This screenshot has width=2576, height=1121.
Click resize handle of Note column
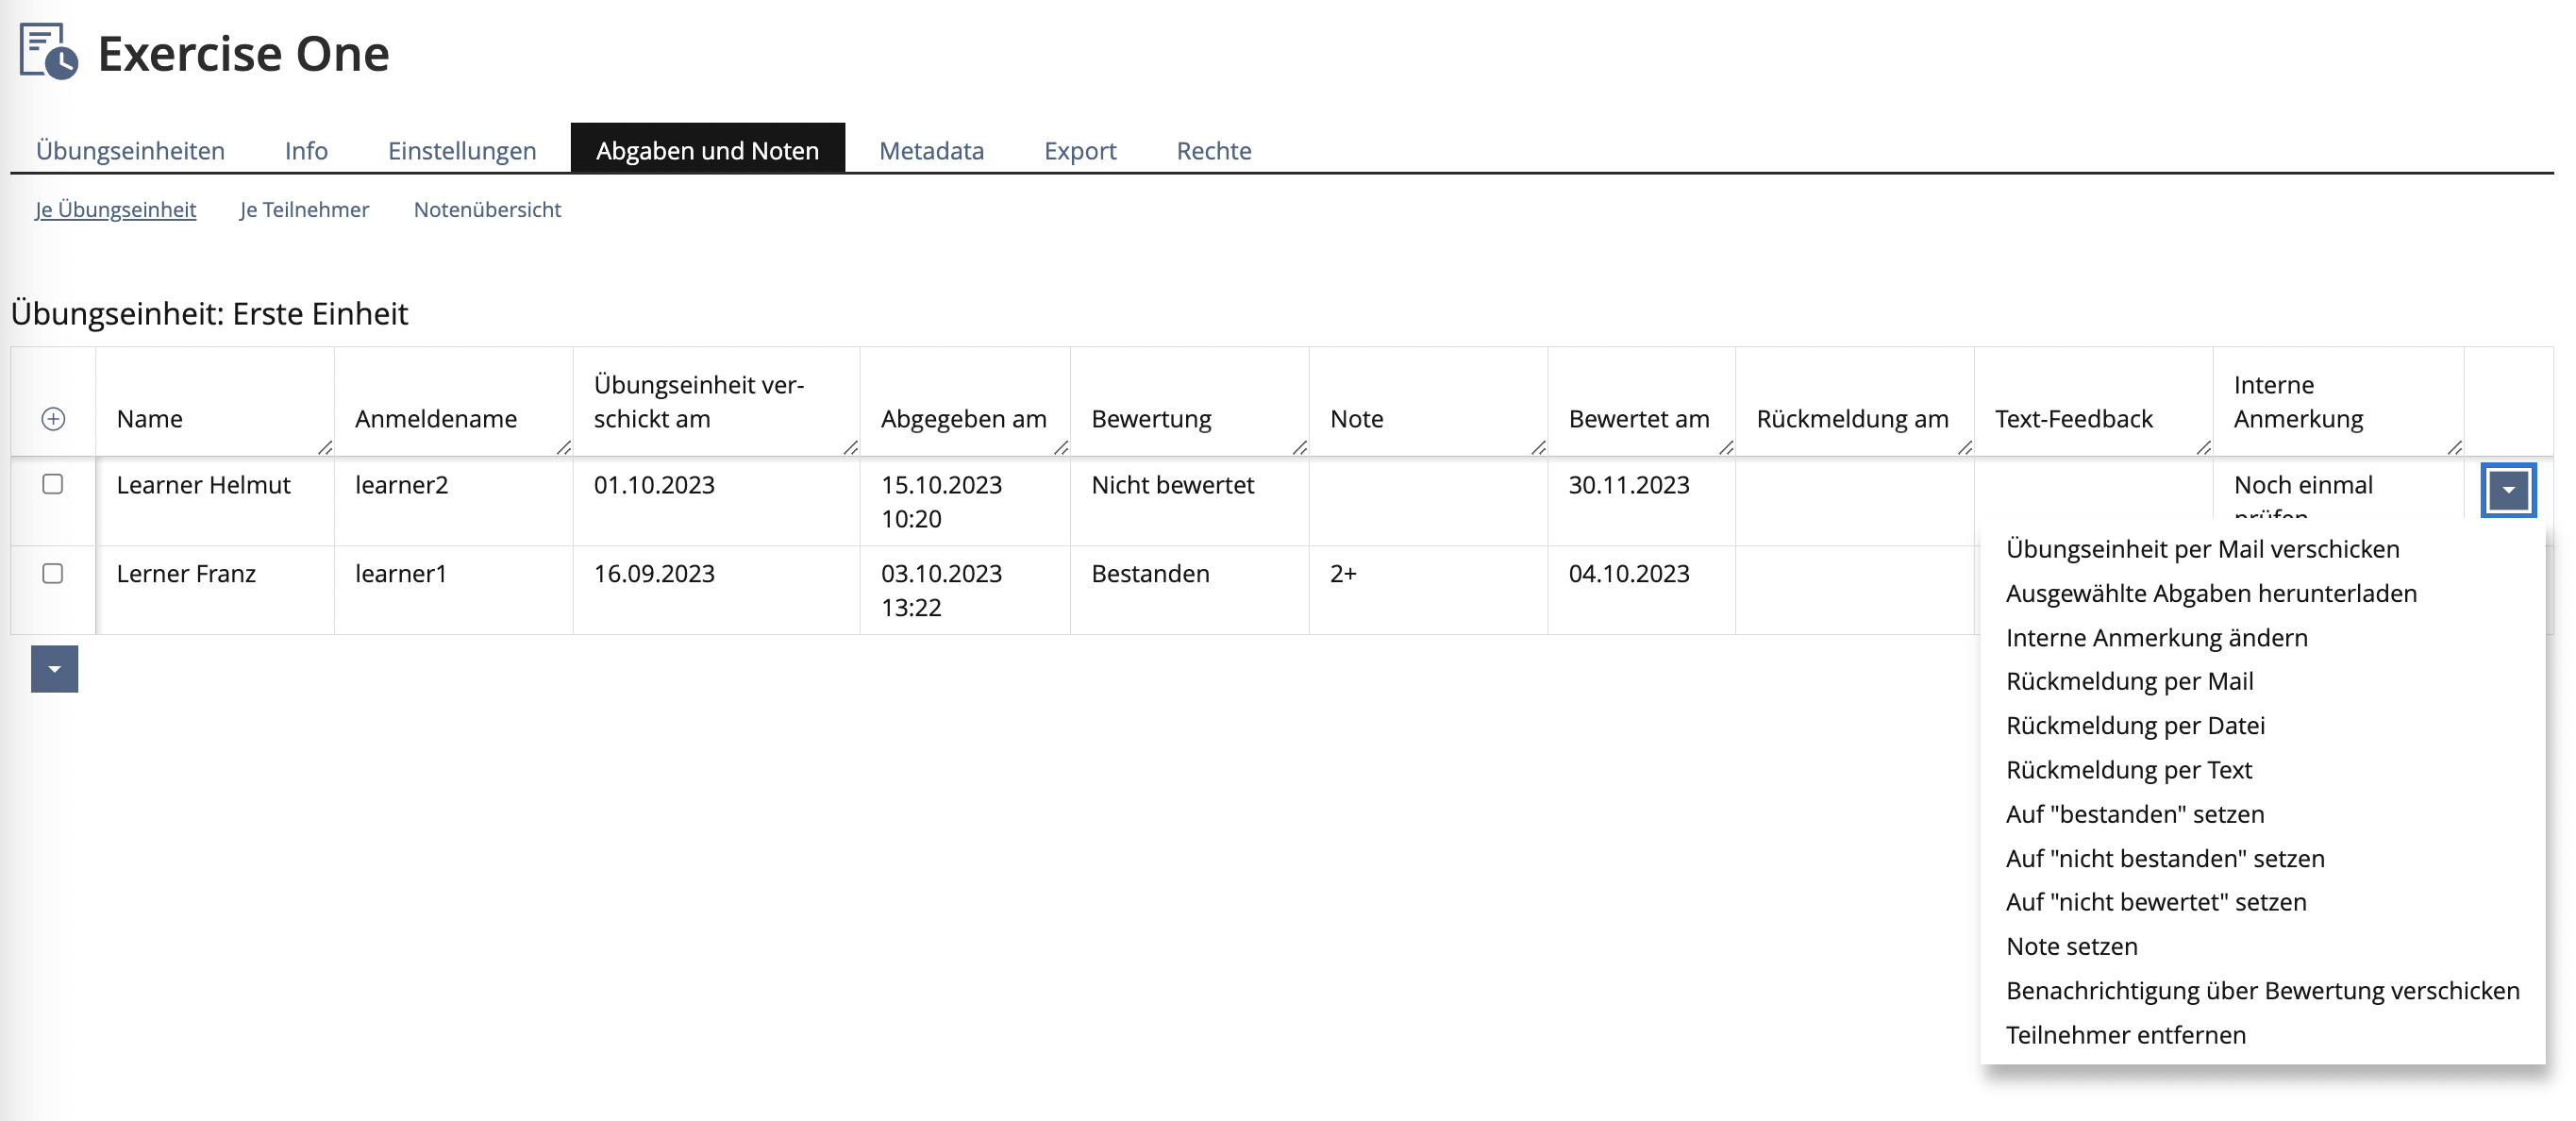pos(1538,447)
